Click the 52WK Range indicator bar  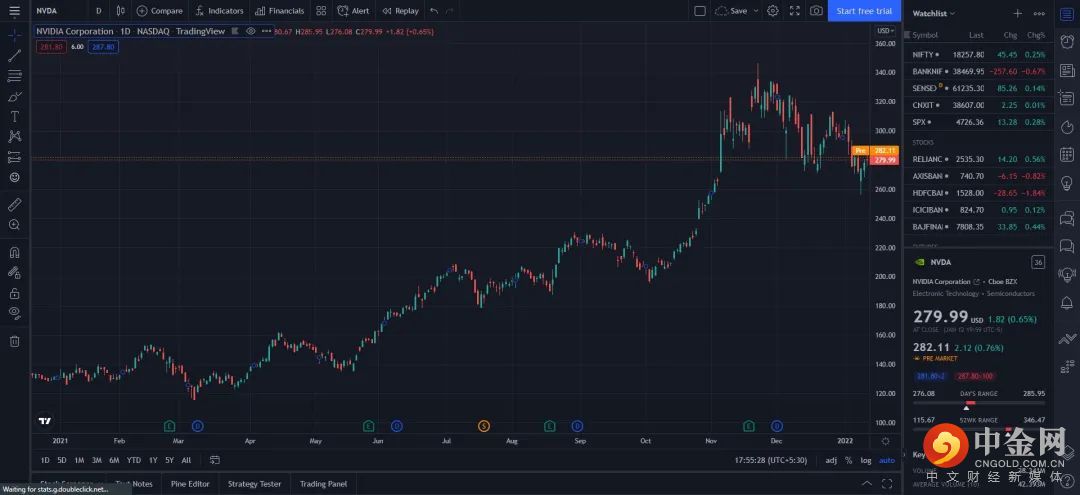[979, 429]
